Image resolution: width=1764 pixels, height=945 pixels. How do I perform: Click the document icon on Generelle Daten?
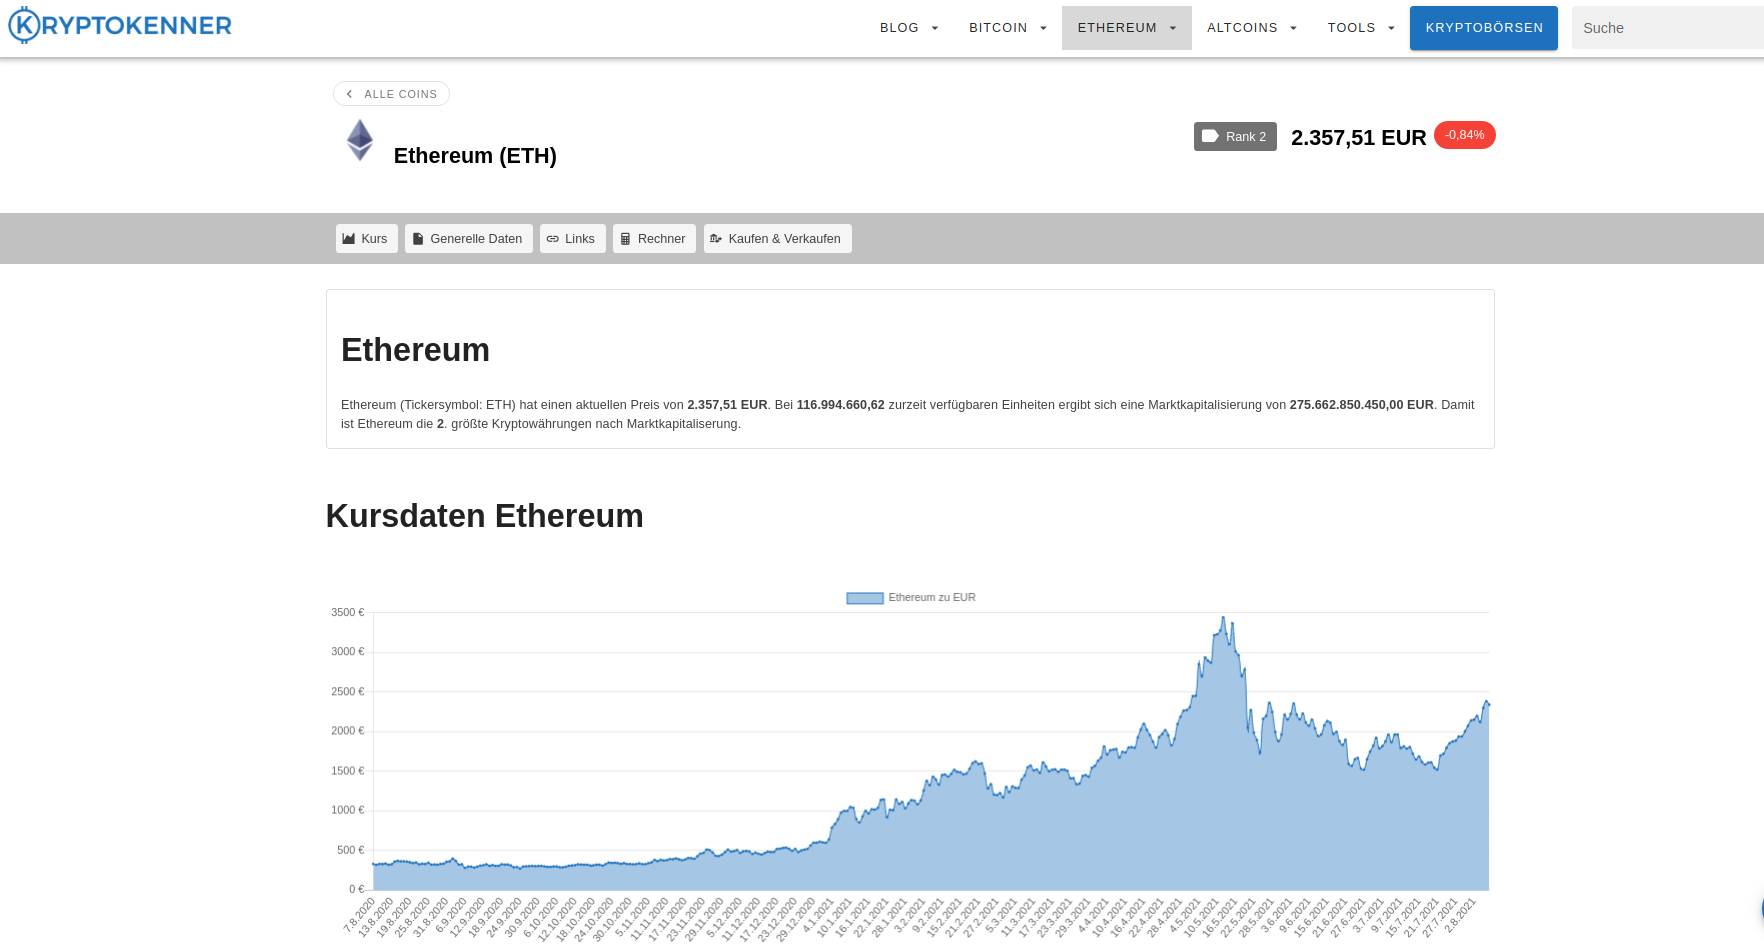click(x=418, y=239)
